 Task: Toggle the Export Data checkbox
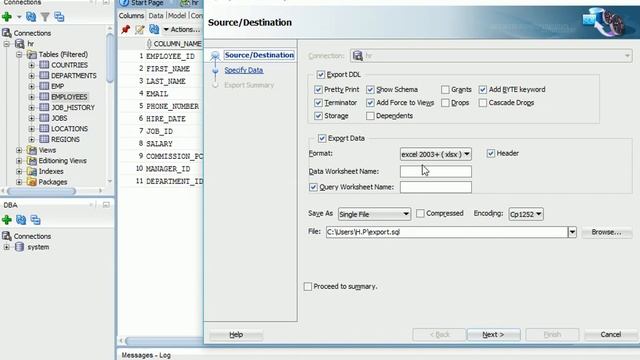pos(322,138)
